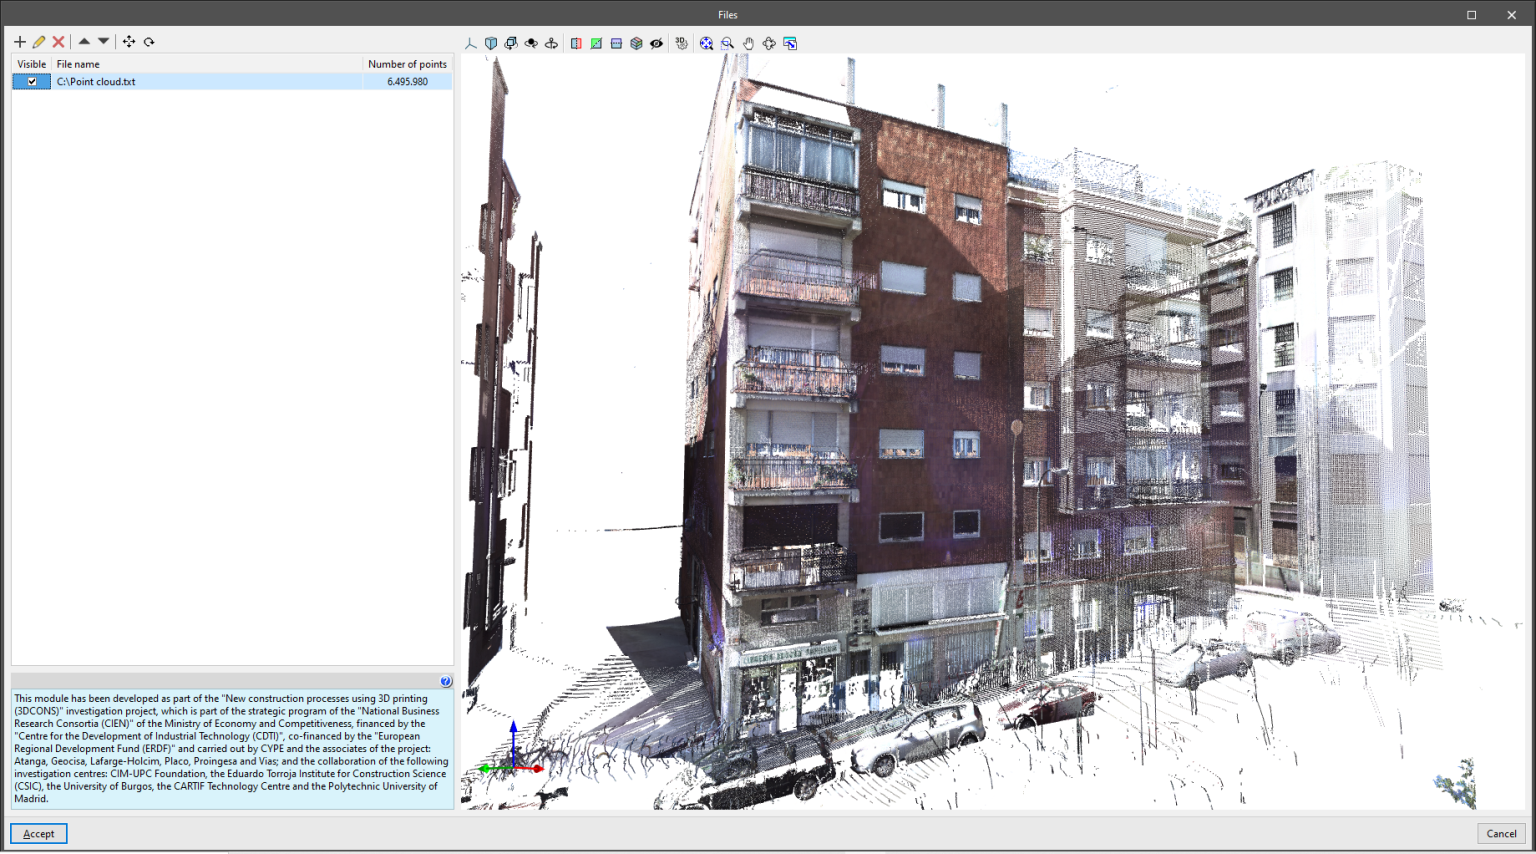The height and width of the screenshot is (854, 1536).
Task: Select the Move tool above the file list
Action: pos(128,41)
